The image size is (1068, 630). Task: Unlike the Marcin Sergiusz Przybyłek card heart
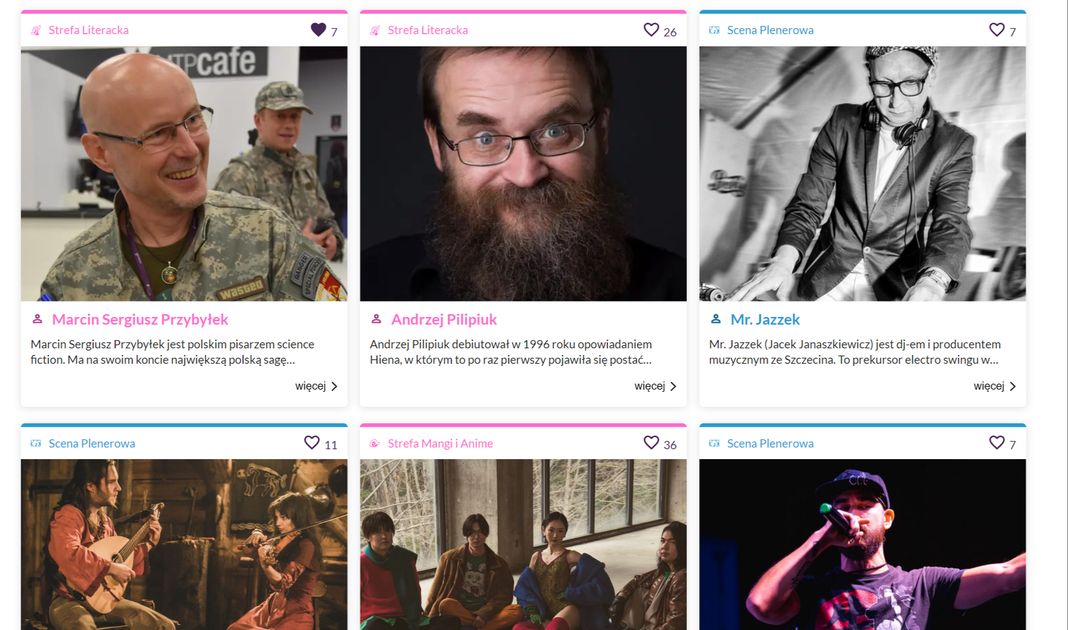point(318,29)
